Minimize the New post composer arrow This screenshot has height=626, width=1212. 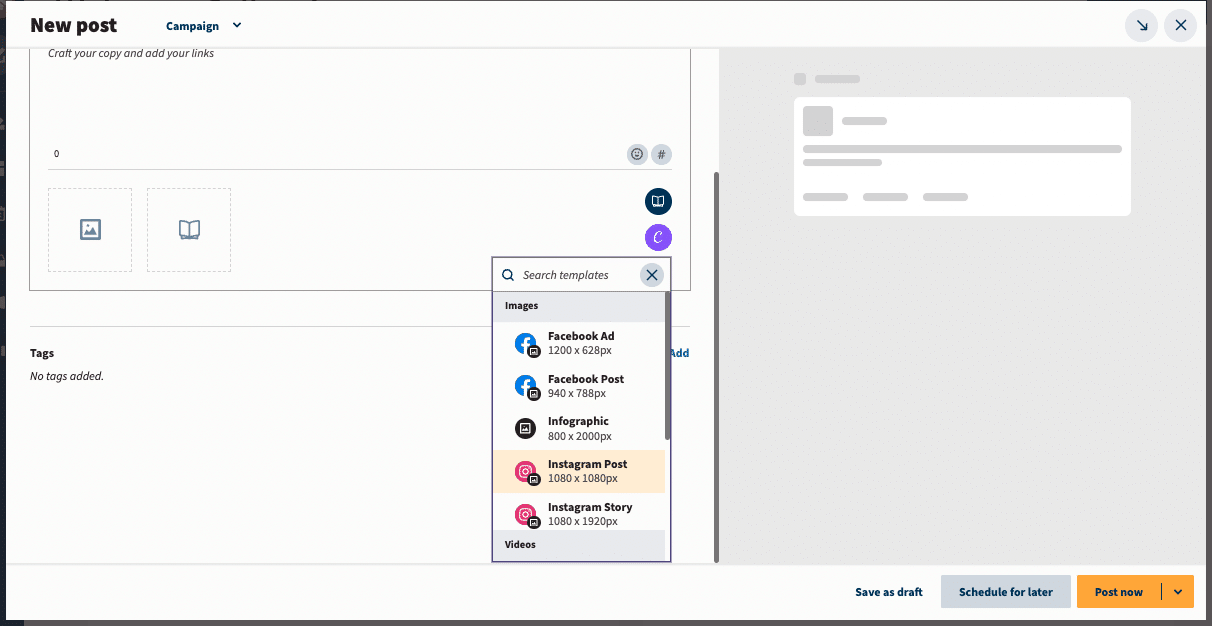pyautogui.click(x=1141, y=25)
